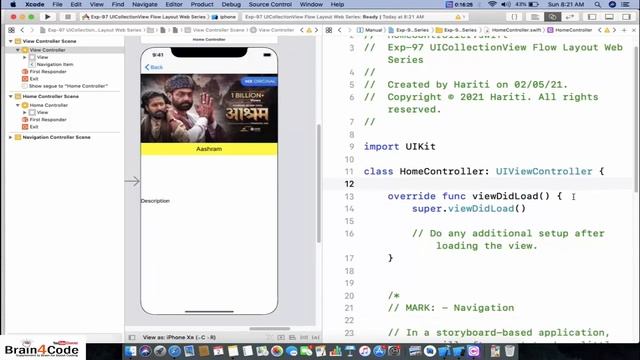Viewport: 640px width, 360px height.
Task: Select the yellow Aashram label in canvas
Action: 209,149
